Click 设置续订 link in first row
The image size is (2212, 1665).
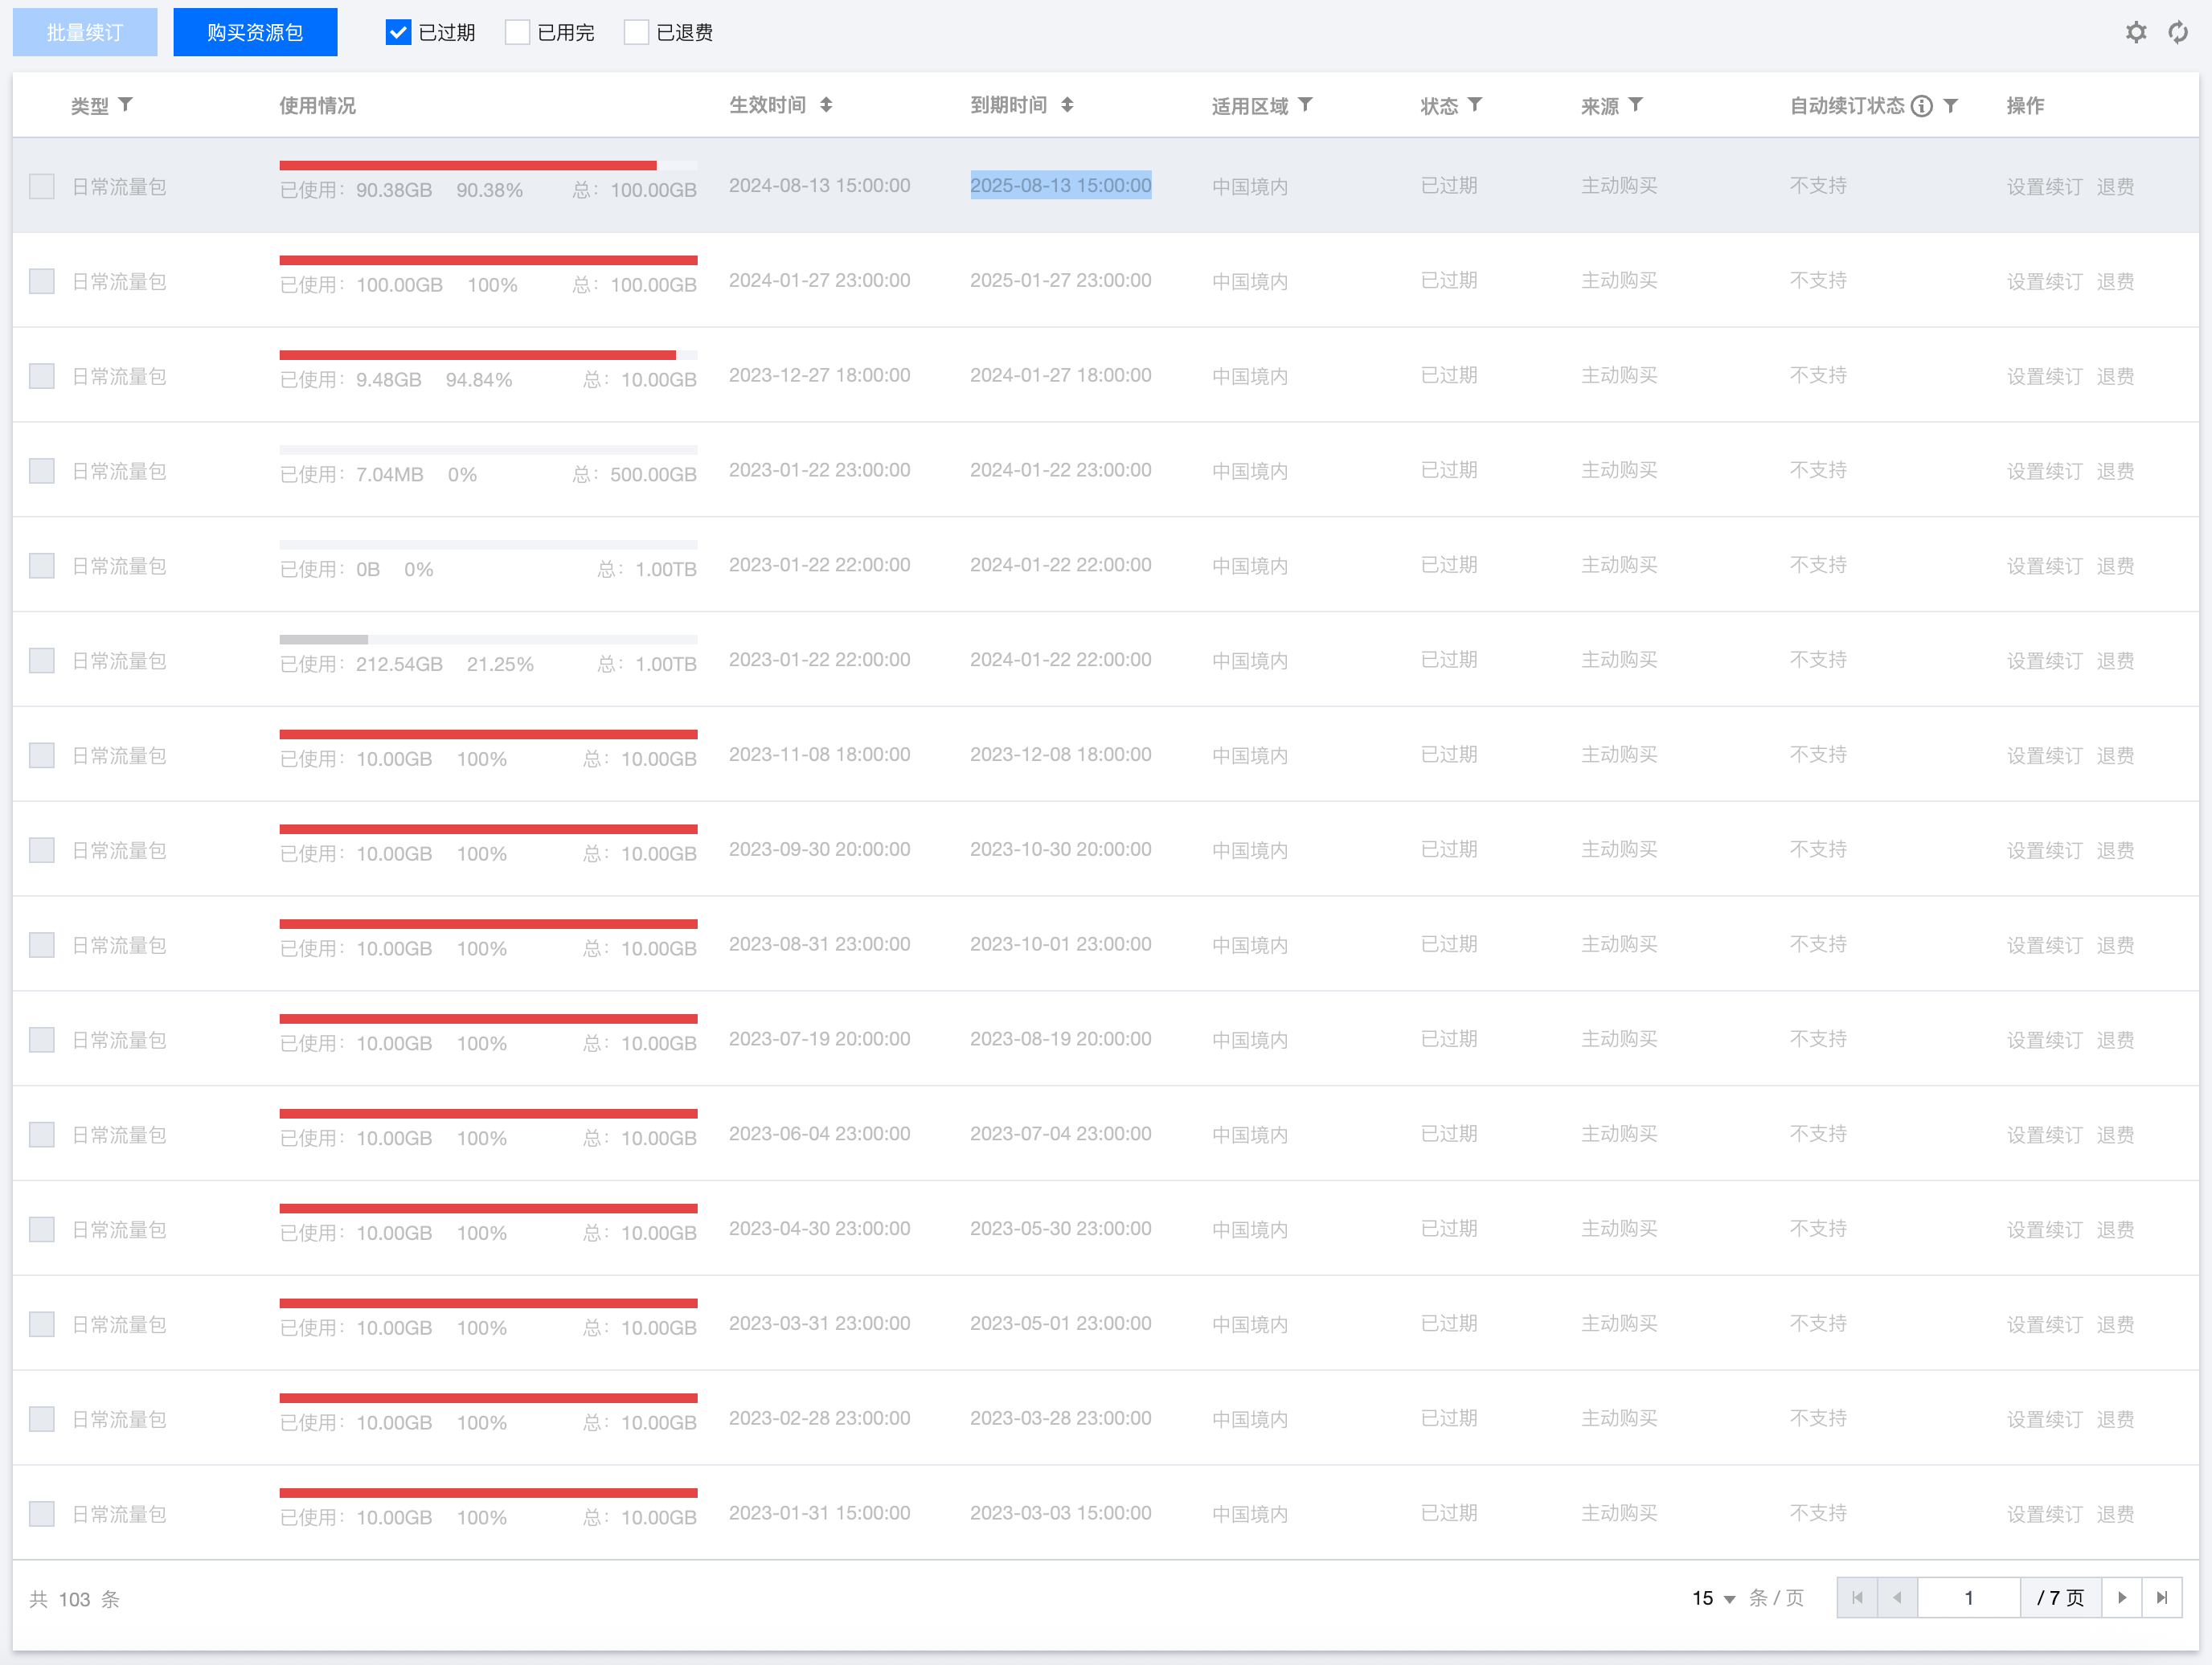point(2044,186)
